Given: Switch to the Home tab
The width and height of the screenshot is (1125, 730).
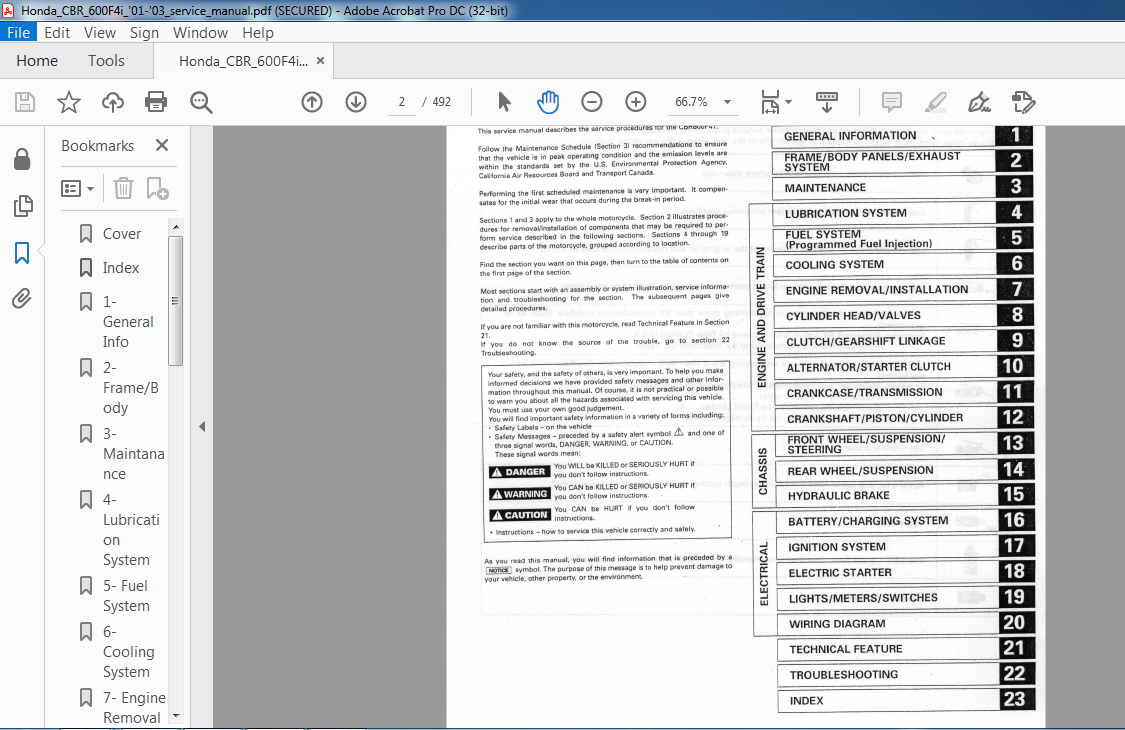Looking at the screenshot, I should [x=37, y=61].
